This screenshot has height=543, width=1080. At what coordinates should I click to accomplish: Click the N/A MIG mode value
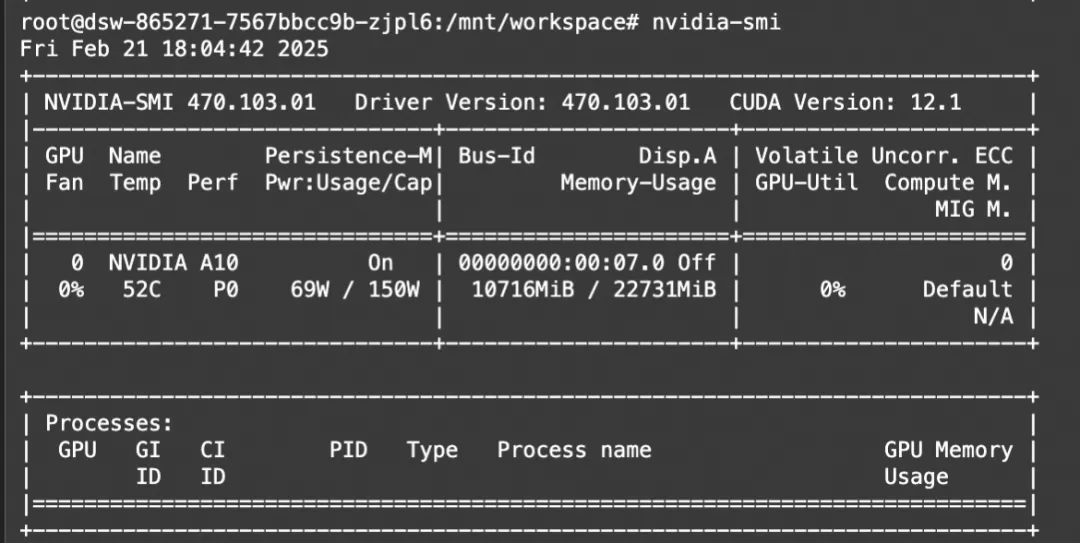point(992,316)
